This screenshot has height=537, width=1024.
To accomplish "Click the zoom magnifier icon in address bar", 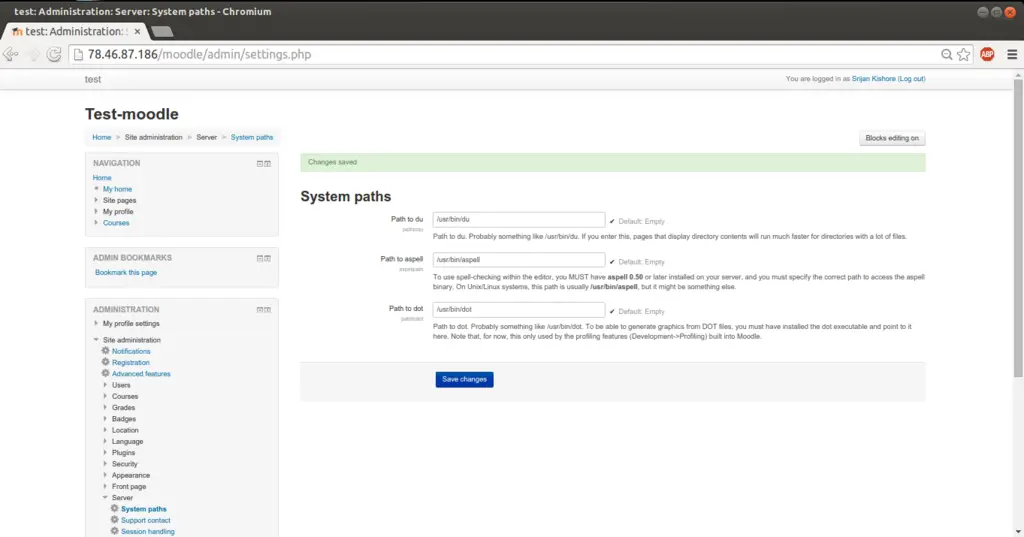I will [x=946, y=55].
